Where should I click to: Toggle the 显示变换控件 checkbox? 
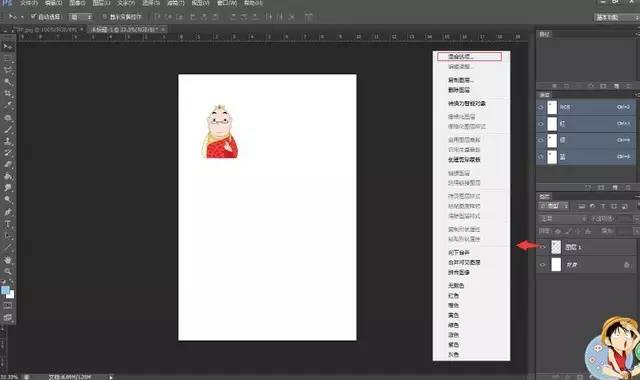[x=104, y=17]
